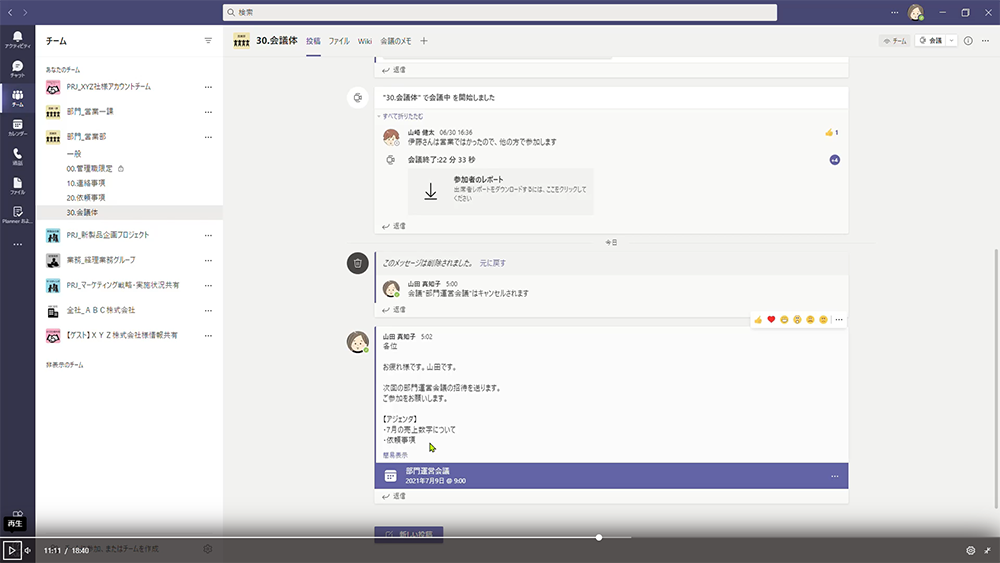Open the Activity (アクティビティ) sidebar icon
This screenshot has height=563, width=1000.
click(17, 39)
